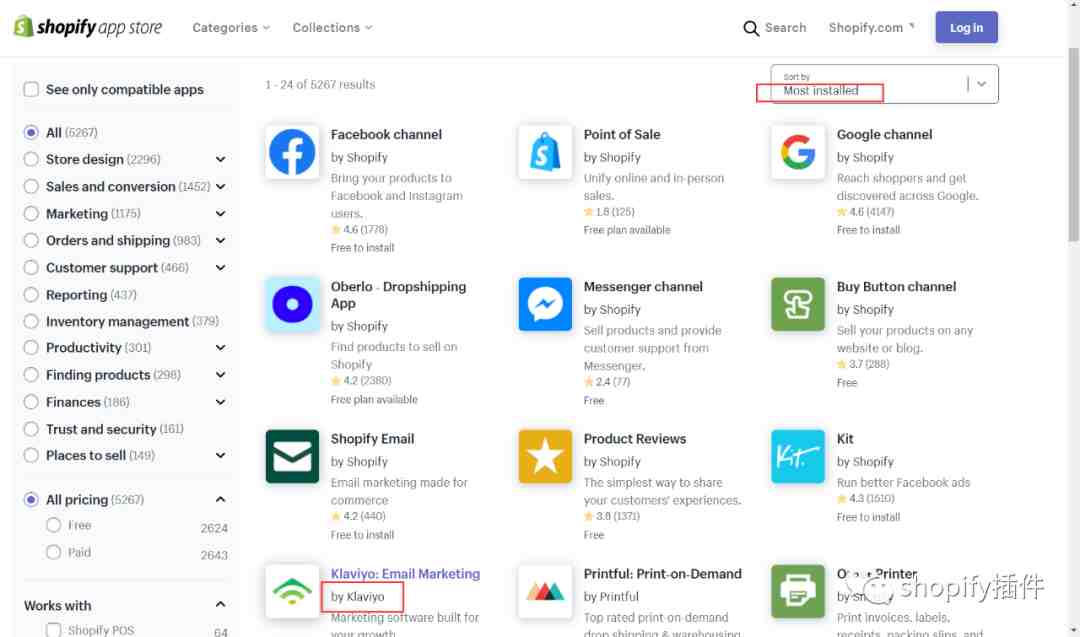Image resolution: width=1080 pixels, height=637 pixels.
Task: Enable See only compatible apps checkbox
Action: [x=31, y=90]
